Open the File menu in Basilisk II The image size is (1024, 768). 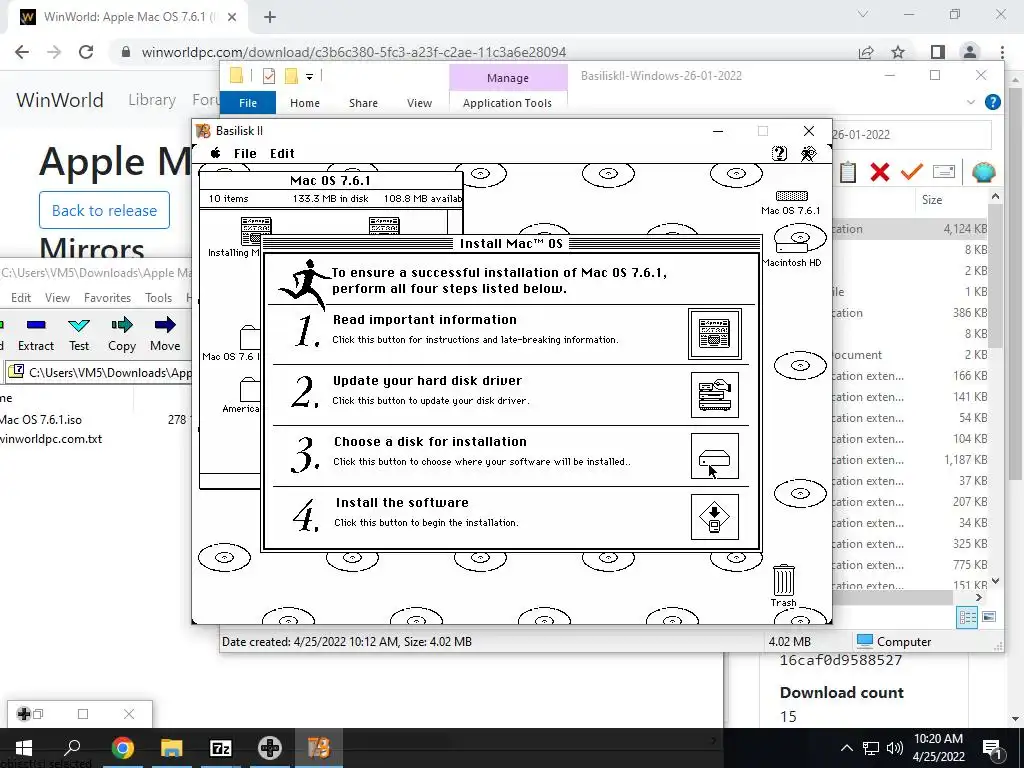(x=245, y=153)
